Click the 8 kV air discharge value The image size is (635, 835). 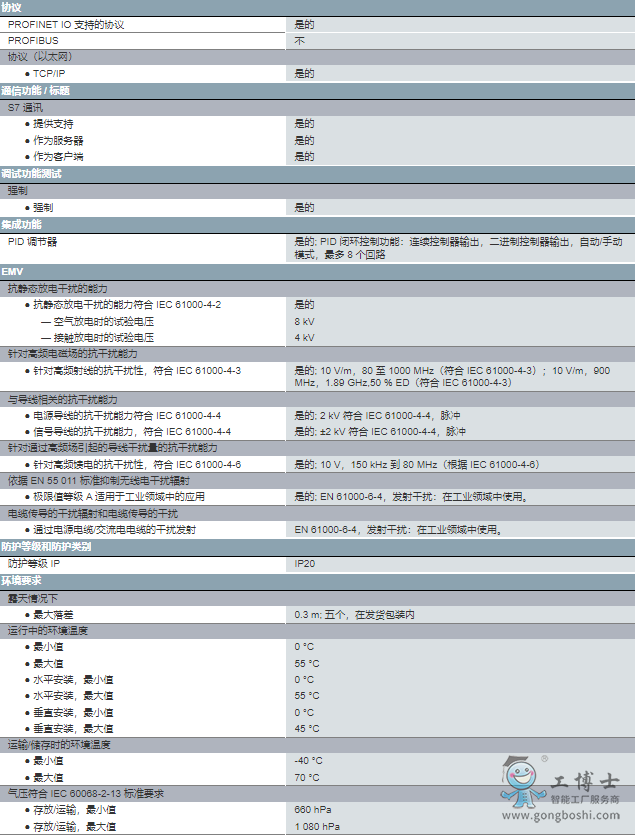click(304, 321)
